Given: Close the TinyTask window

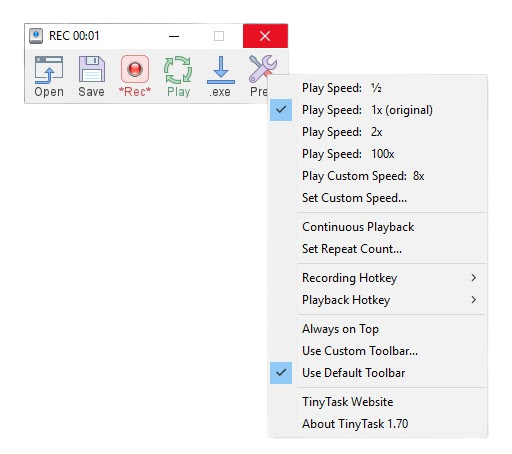Looking at the screenshot, I should pyautogui.click(x=265, y=36).
